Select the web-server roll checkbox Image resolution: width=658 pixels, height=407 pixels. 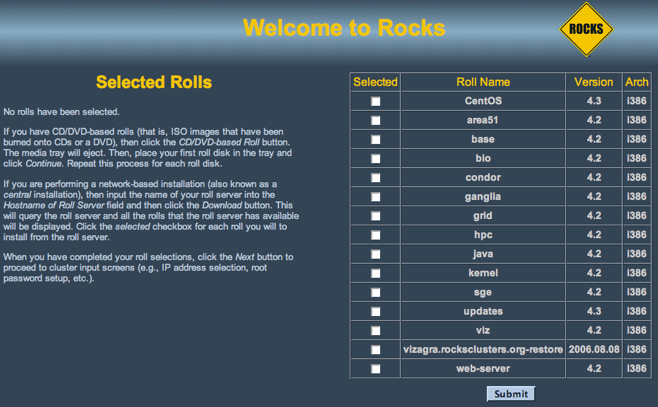[x=376, y=368]
